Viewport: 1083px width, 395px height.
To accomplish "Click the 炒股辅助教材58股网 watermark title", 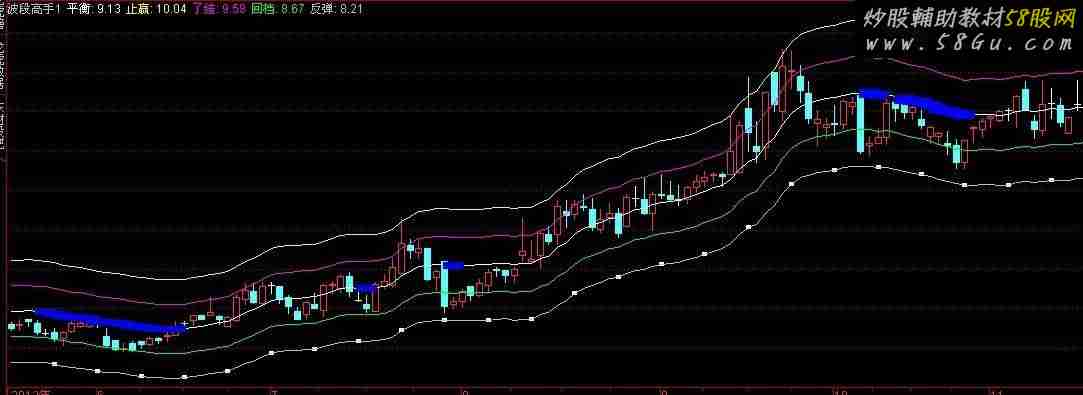I will click(x=967, y=18).
